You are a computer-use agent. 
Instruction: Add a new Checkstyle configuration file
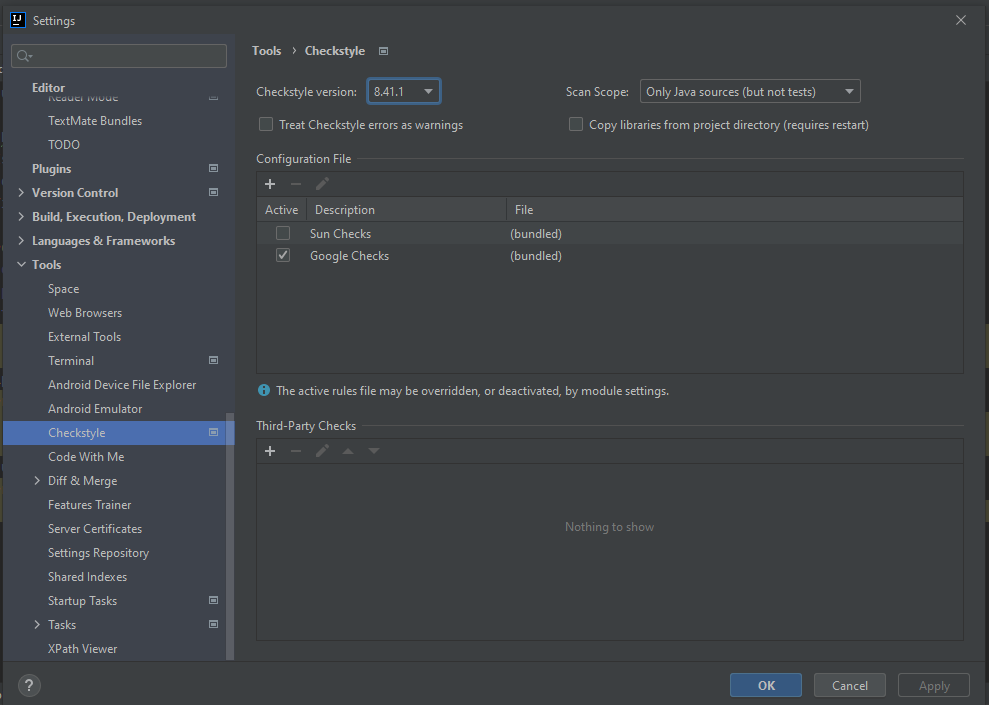pos(270,184)
